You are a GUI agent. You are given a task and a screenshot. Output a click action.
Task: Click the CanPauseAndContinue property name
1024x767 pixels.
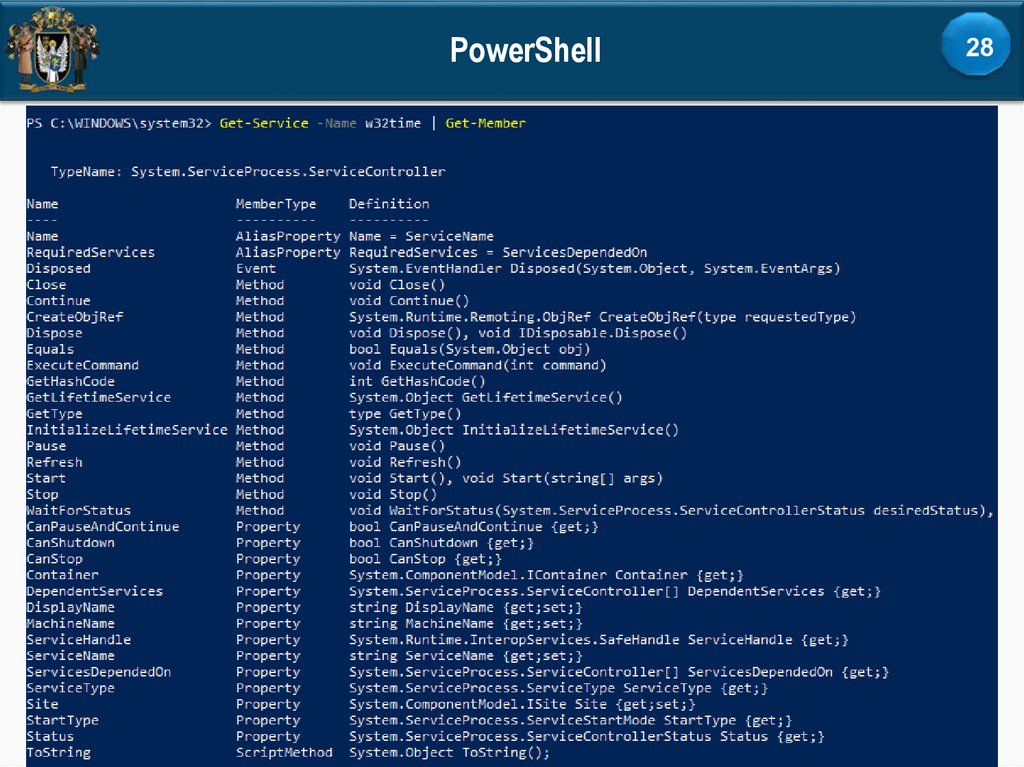[103, 527]
